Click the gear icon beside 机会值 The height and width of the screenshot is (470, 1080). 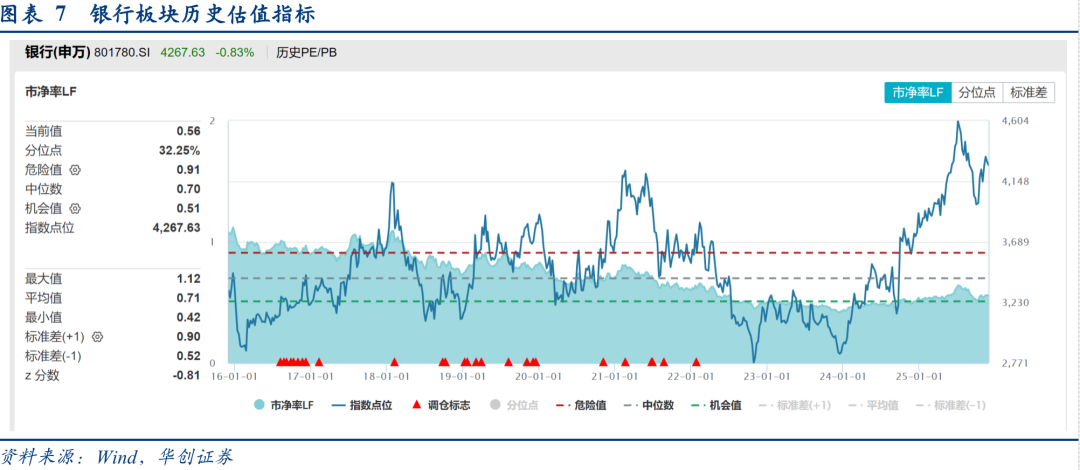(75, 209)
